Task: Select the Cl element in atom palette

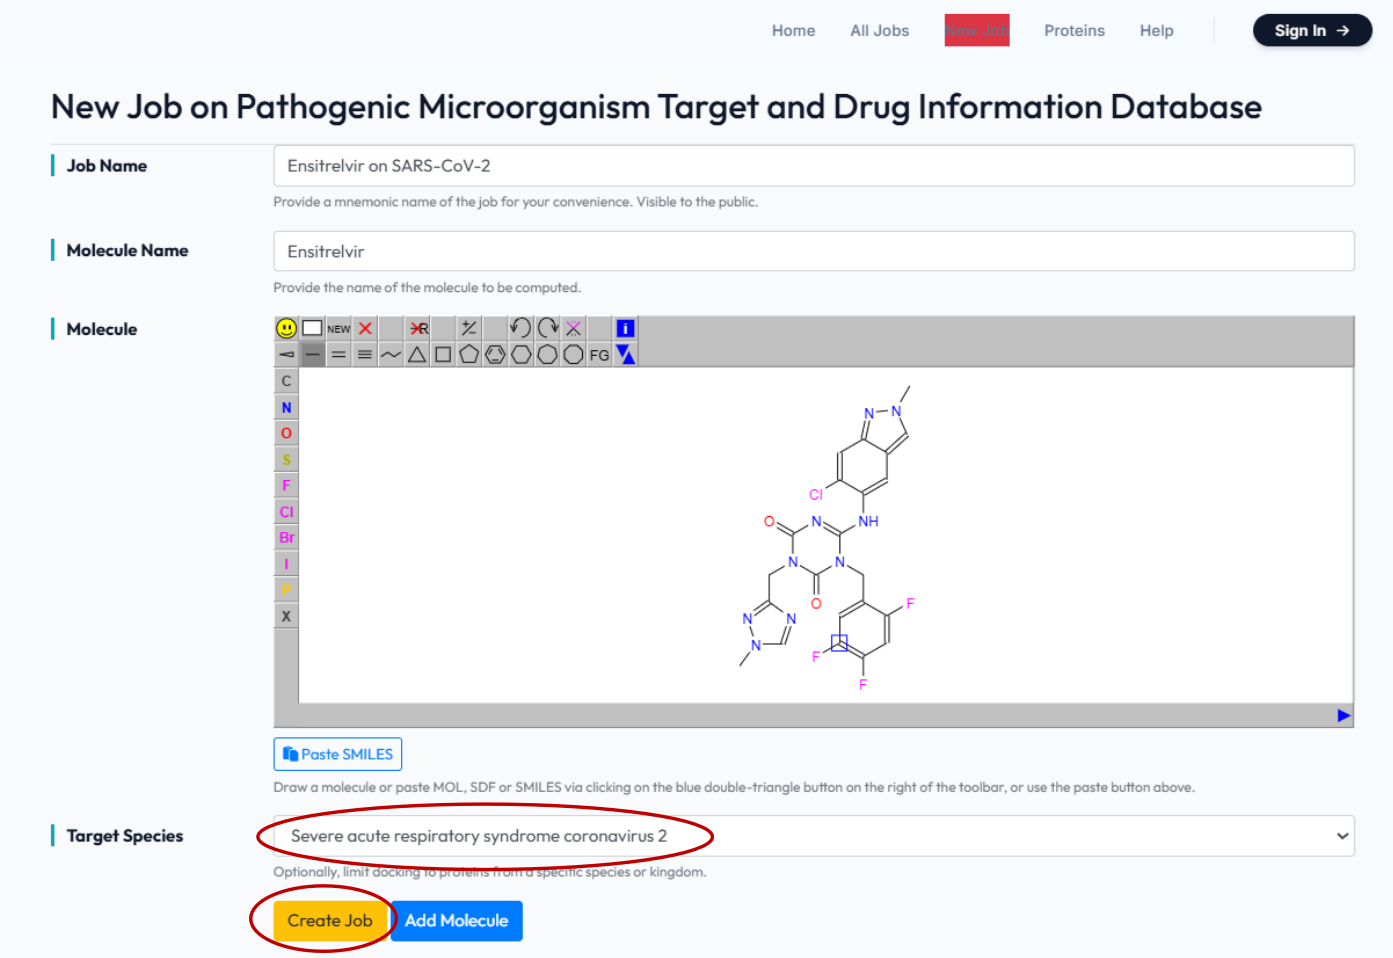Action: [x=286, y=511]
